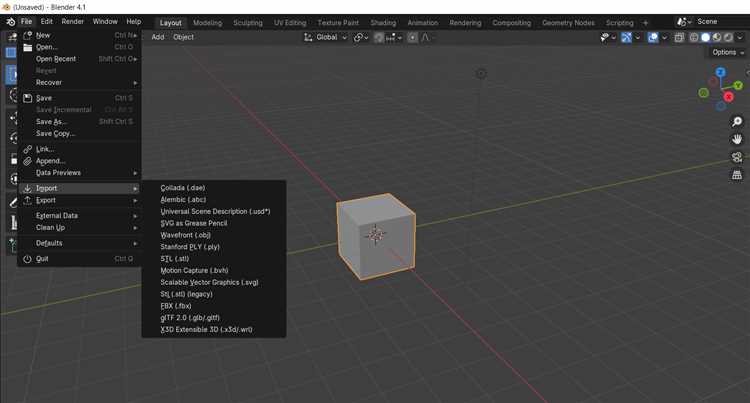Open the Object menu in viewport header
Image resolution: width=750 pixels, height=403 pixels.
tap(184, 37)
